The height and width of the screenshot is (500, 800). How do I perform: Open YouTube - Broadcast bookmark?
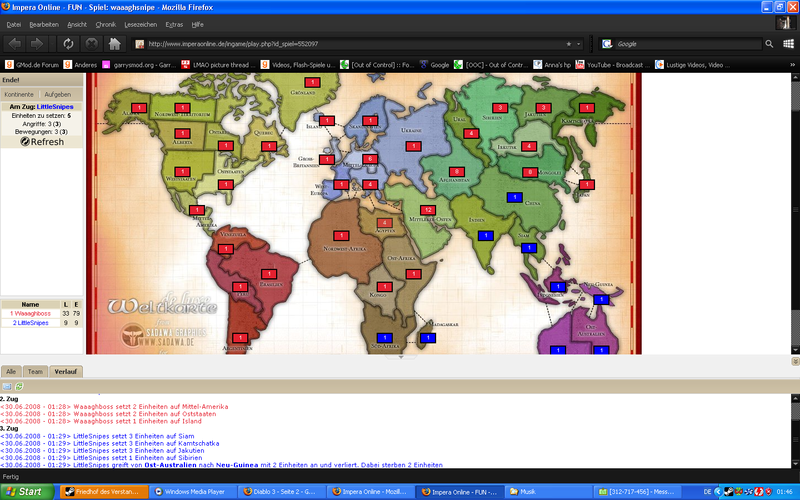pyautogui.click(x=613, y=65)
